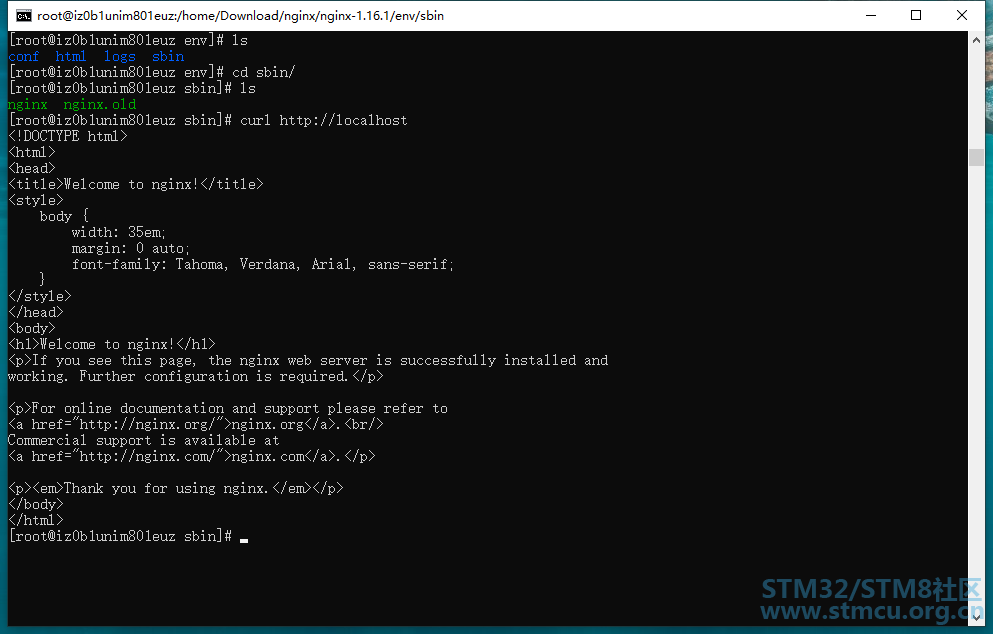The image size is (993, 634).
Task: Click the console icon in the title bar
Action: click(24, 16)
